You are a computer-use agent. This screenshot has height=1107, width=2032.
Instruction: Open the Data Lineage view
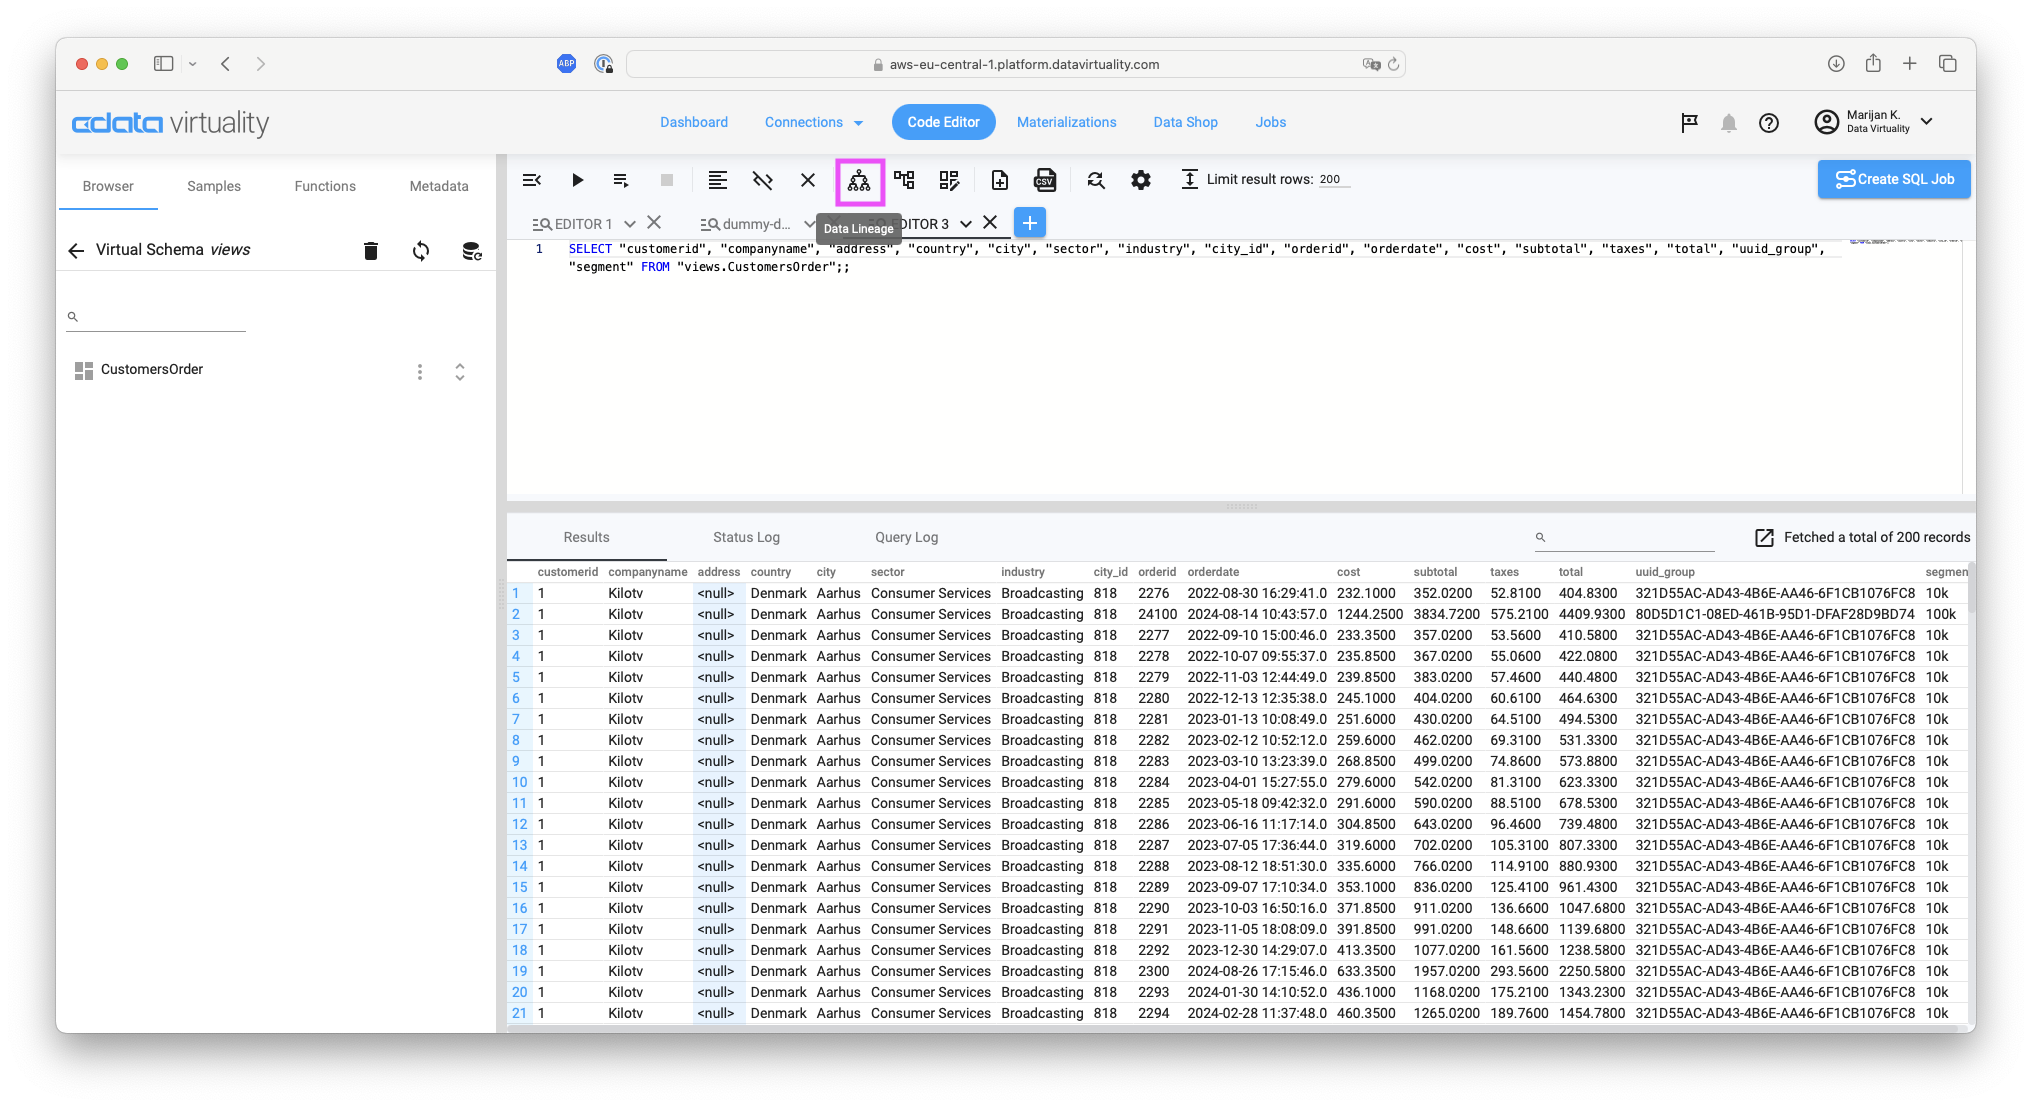click(858, 181)
